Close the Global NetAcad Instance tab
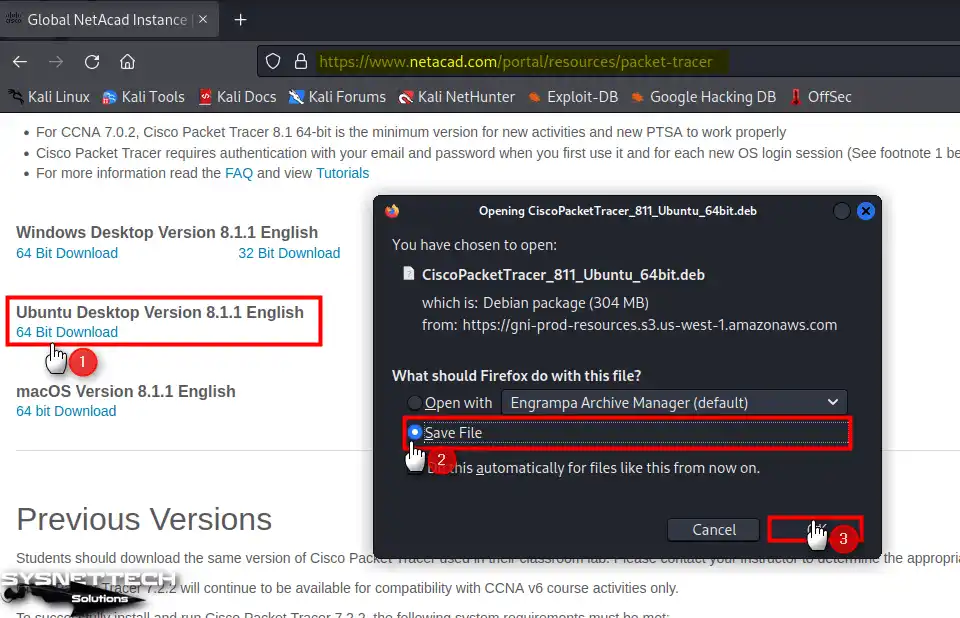This screenshot has height=618, width=960. 203,20
